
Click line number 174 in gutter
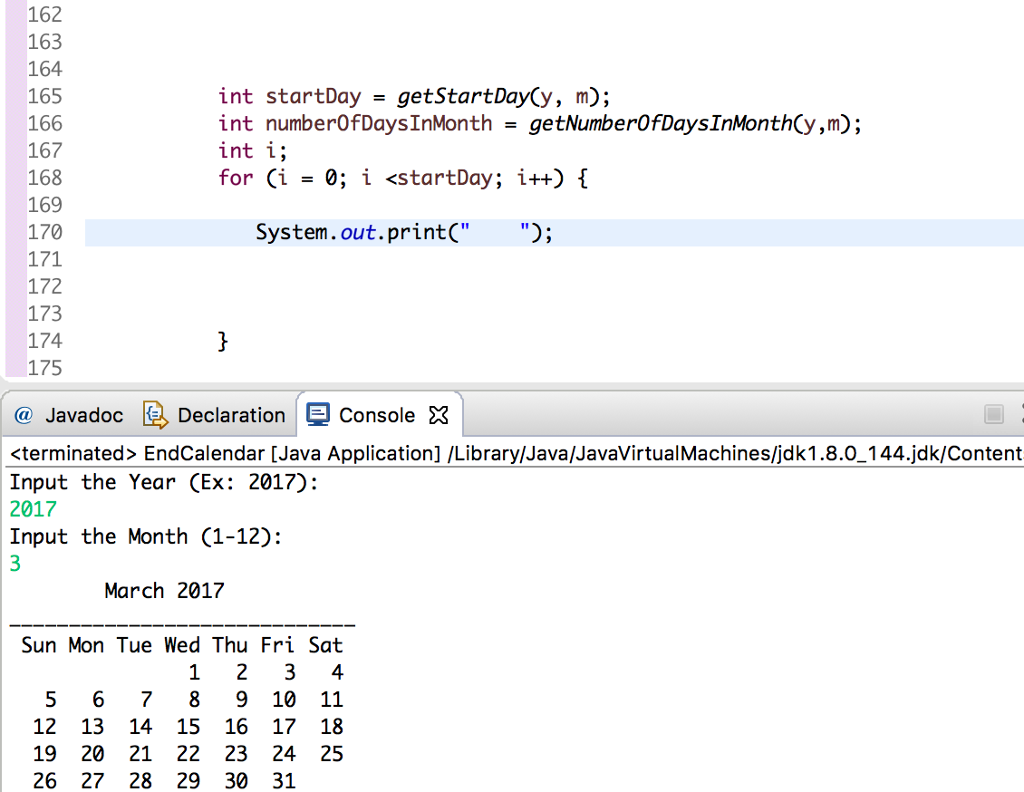pos(45,340)
